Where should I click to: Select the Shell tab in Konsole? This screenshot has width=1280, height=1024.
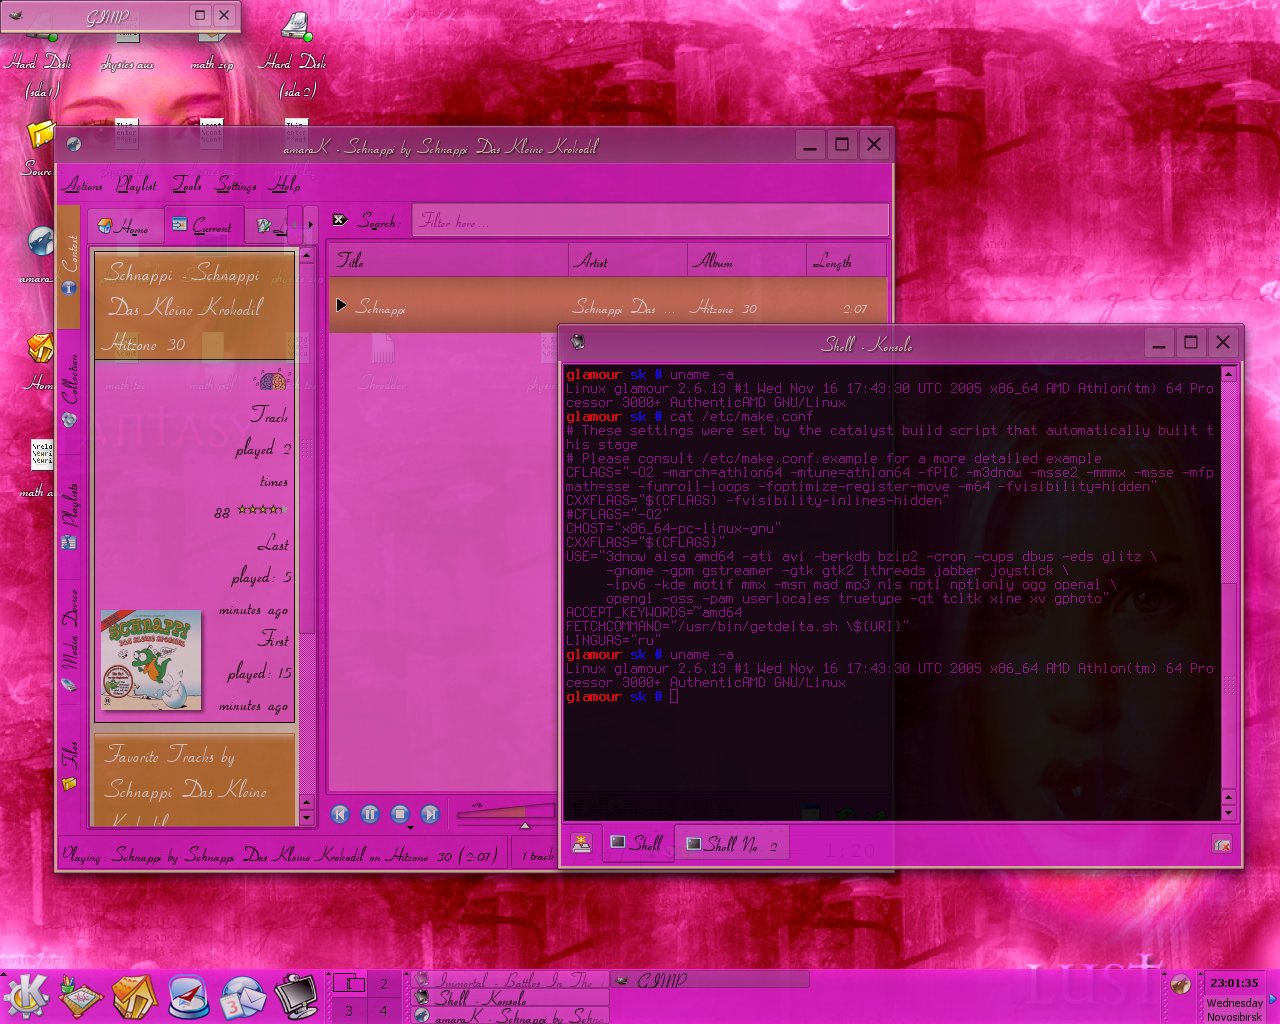[636, 844]
